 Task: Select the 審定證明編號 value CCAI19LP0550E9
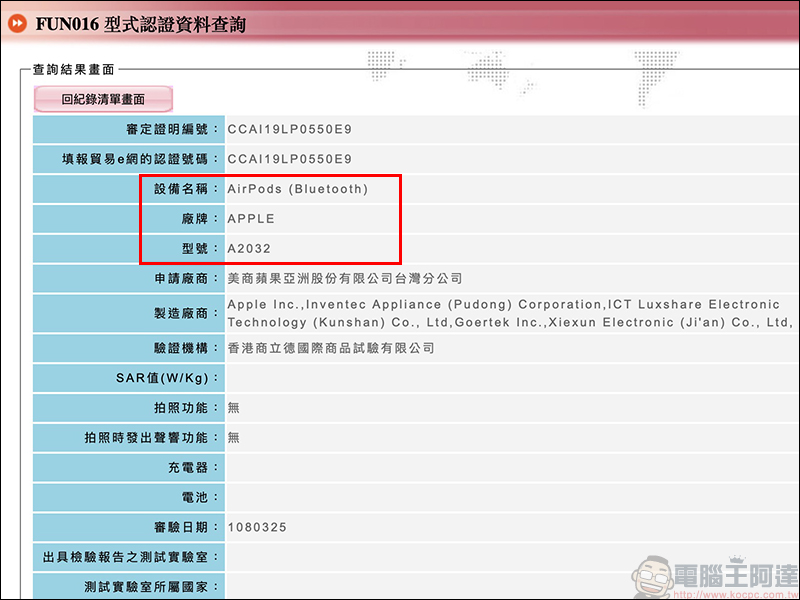[x=289, y=130]
